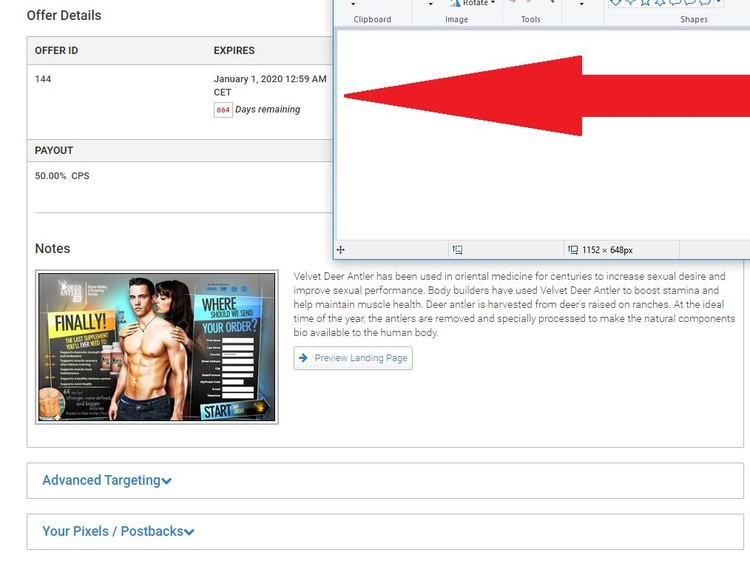Open the landing page thumbnail image
750x561 pixels.
(157, 347)
